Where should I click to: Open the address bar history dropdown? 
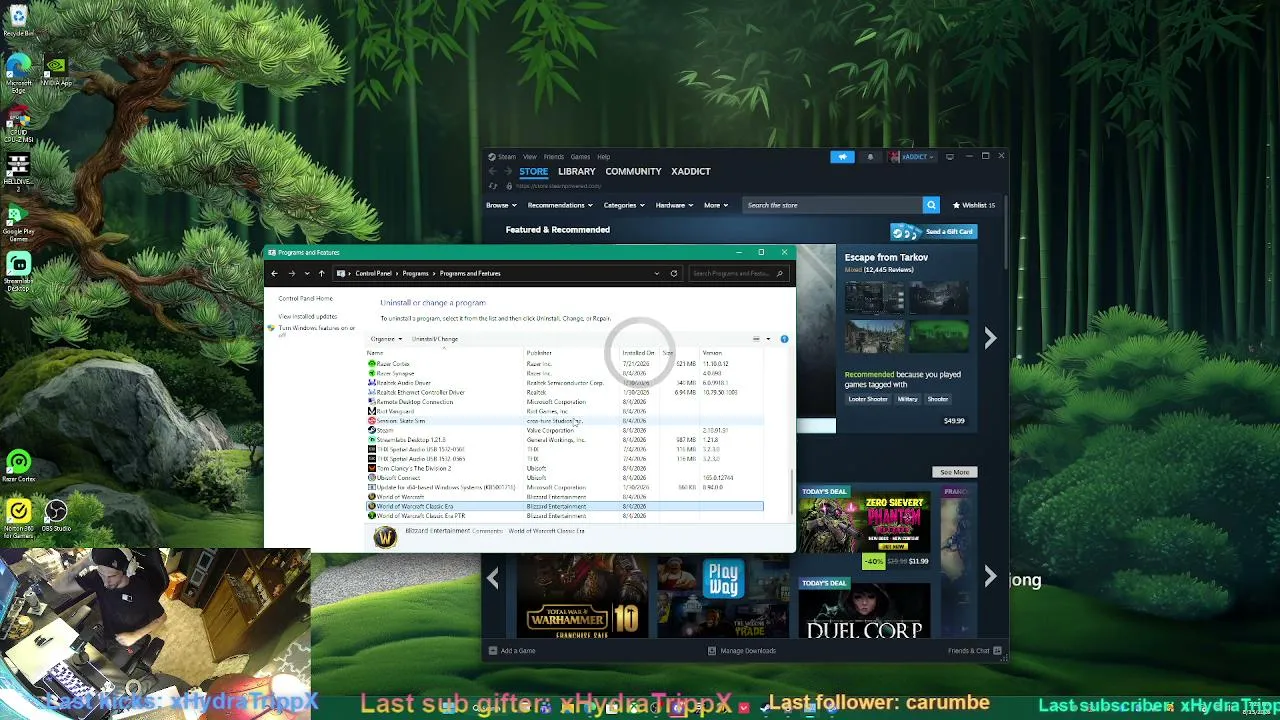(x=656, y=273)
